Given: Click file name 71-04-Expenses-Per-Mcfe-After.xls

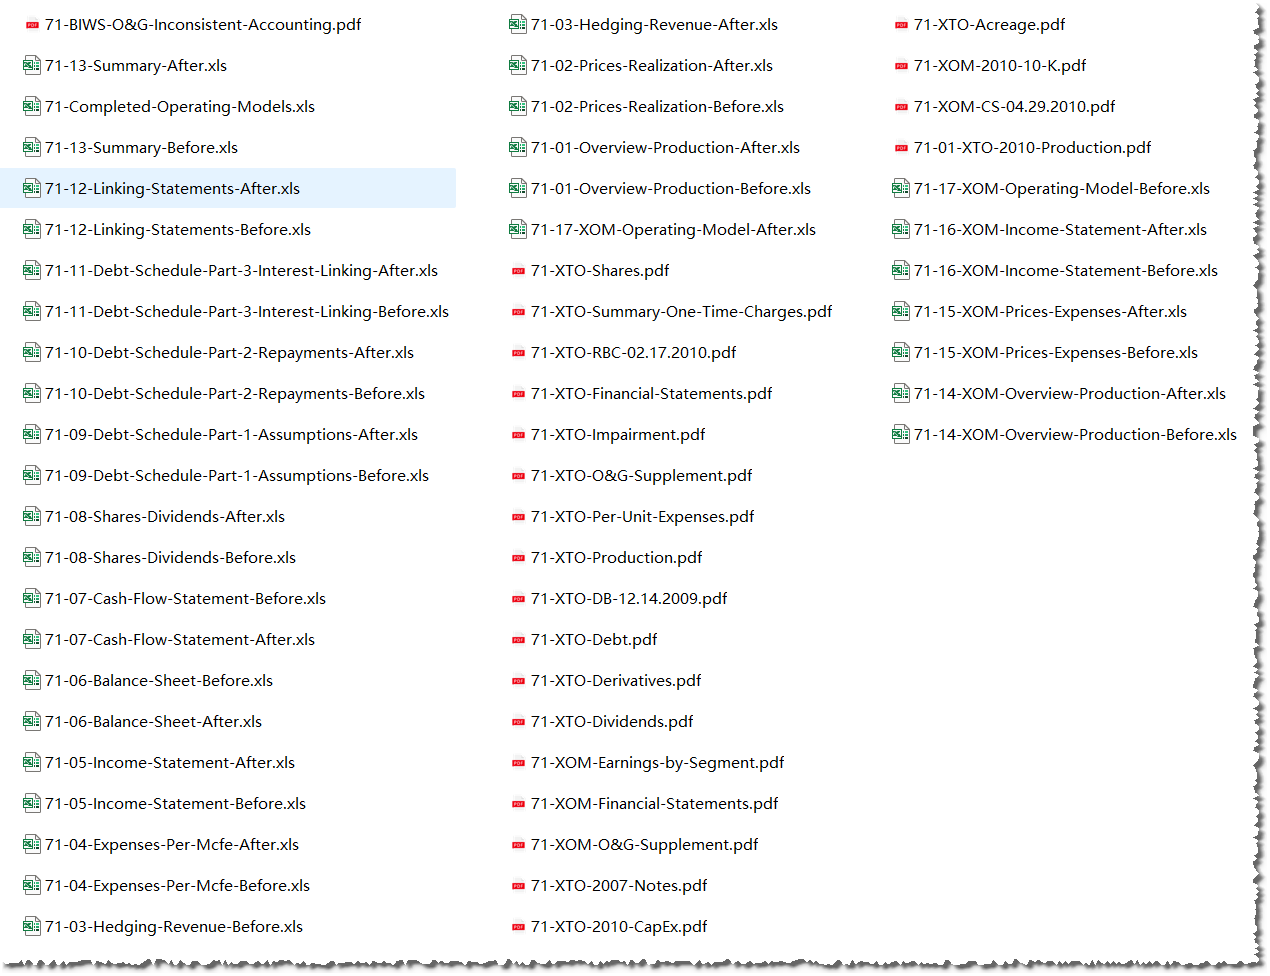Looking at the screenshot, I should 172,845.
